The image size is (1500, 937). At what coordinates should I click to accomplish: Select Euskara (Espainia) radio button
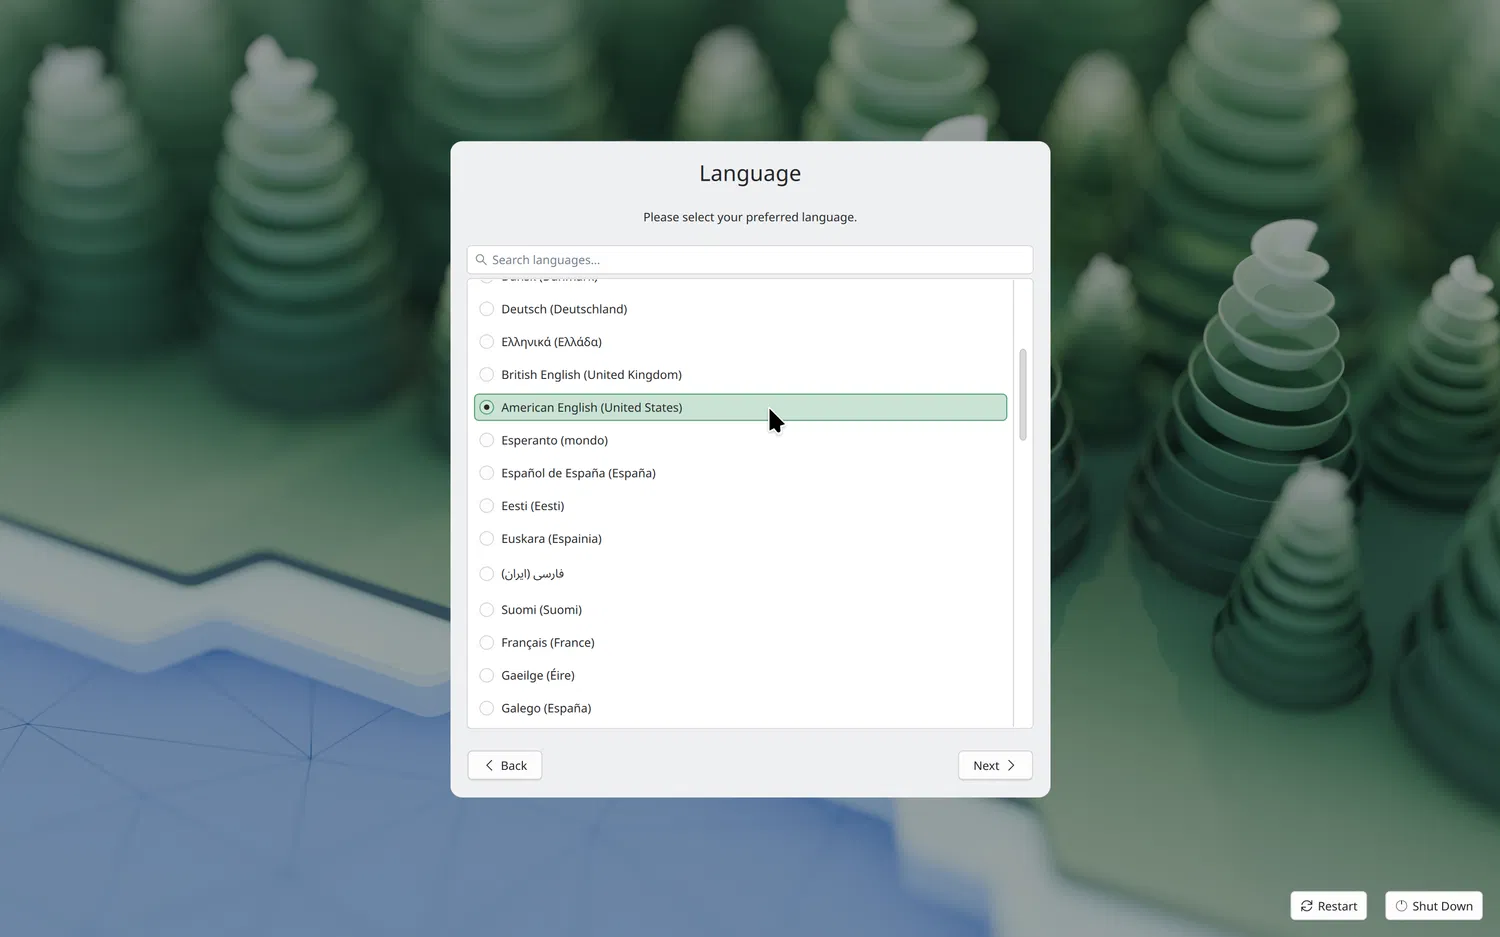pyautogui.click(x=487, y=539)
